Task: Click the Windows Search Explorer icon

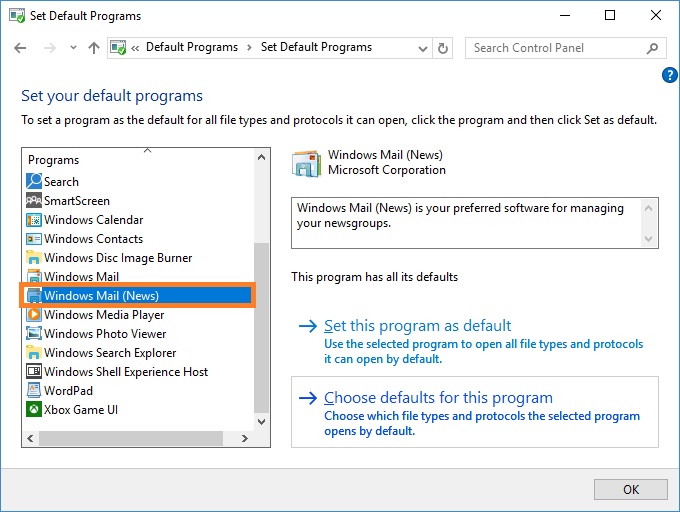Action: pyautogui.click(x=34, y=352)
